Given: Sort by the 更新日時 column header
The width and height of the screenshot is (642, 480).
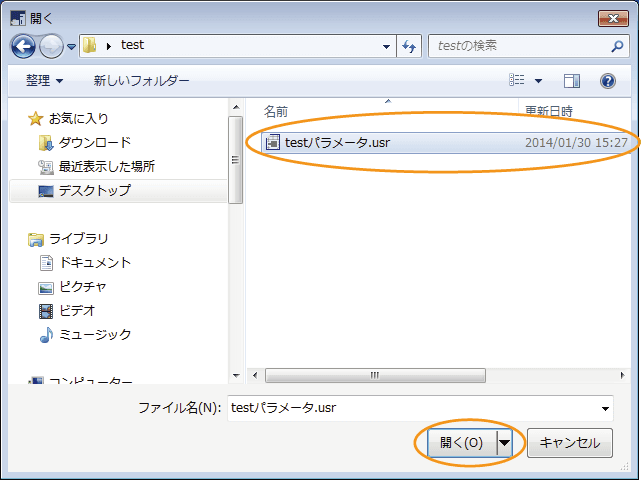Looking at the screenshot, I should (549, 111).
